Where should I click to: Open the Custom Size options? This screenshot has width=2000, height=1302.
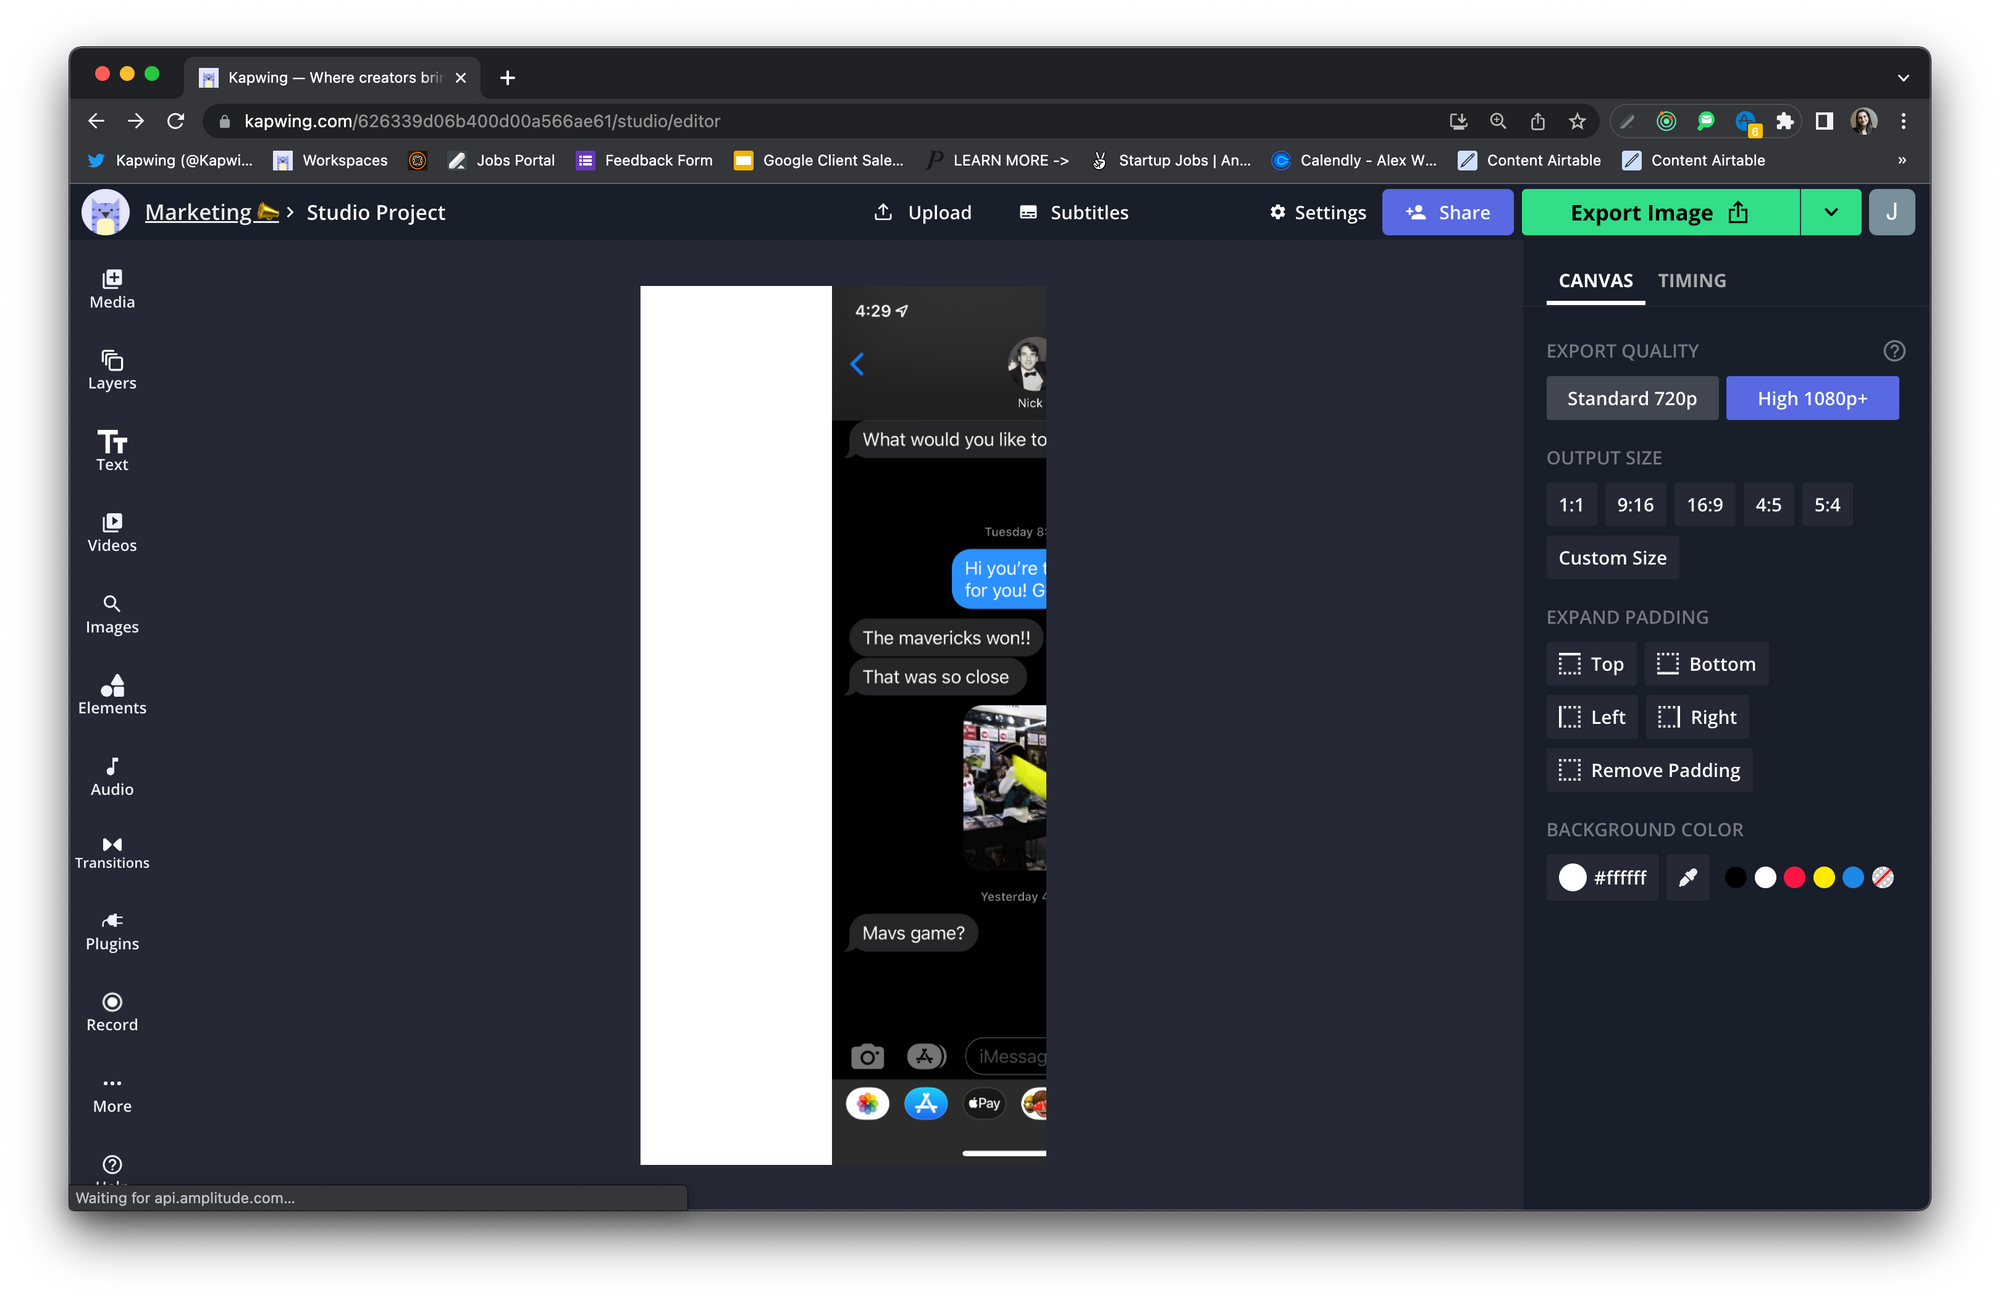[1611, 558]
